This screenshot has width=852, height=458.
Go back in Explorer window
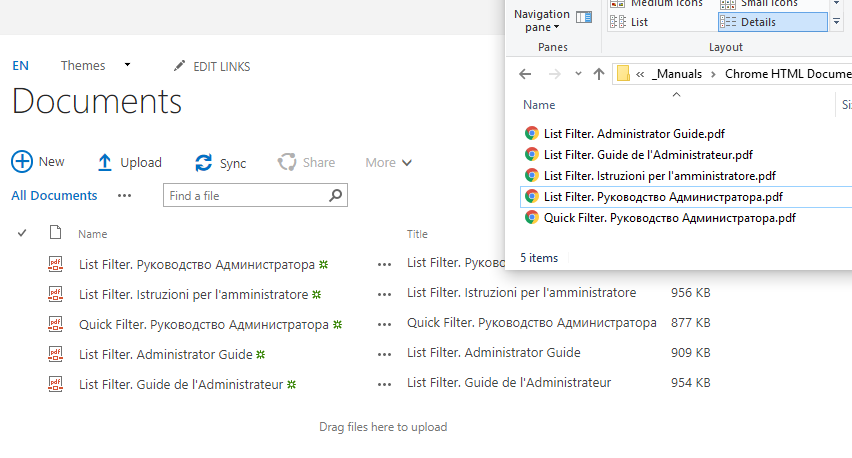pos(525,74)
